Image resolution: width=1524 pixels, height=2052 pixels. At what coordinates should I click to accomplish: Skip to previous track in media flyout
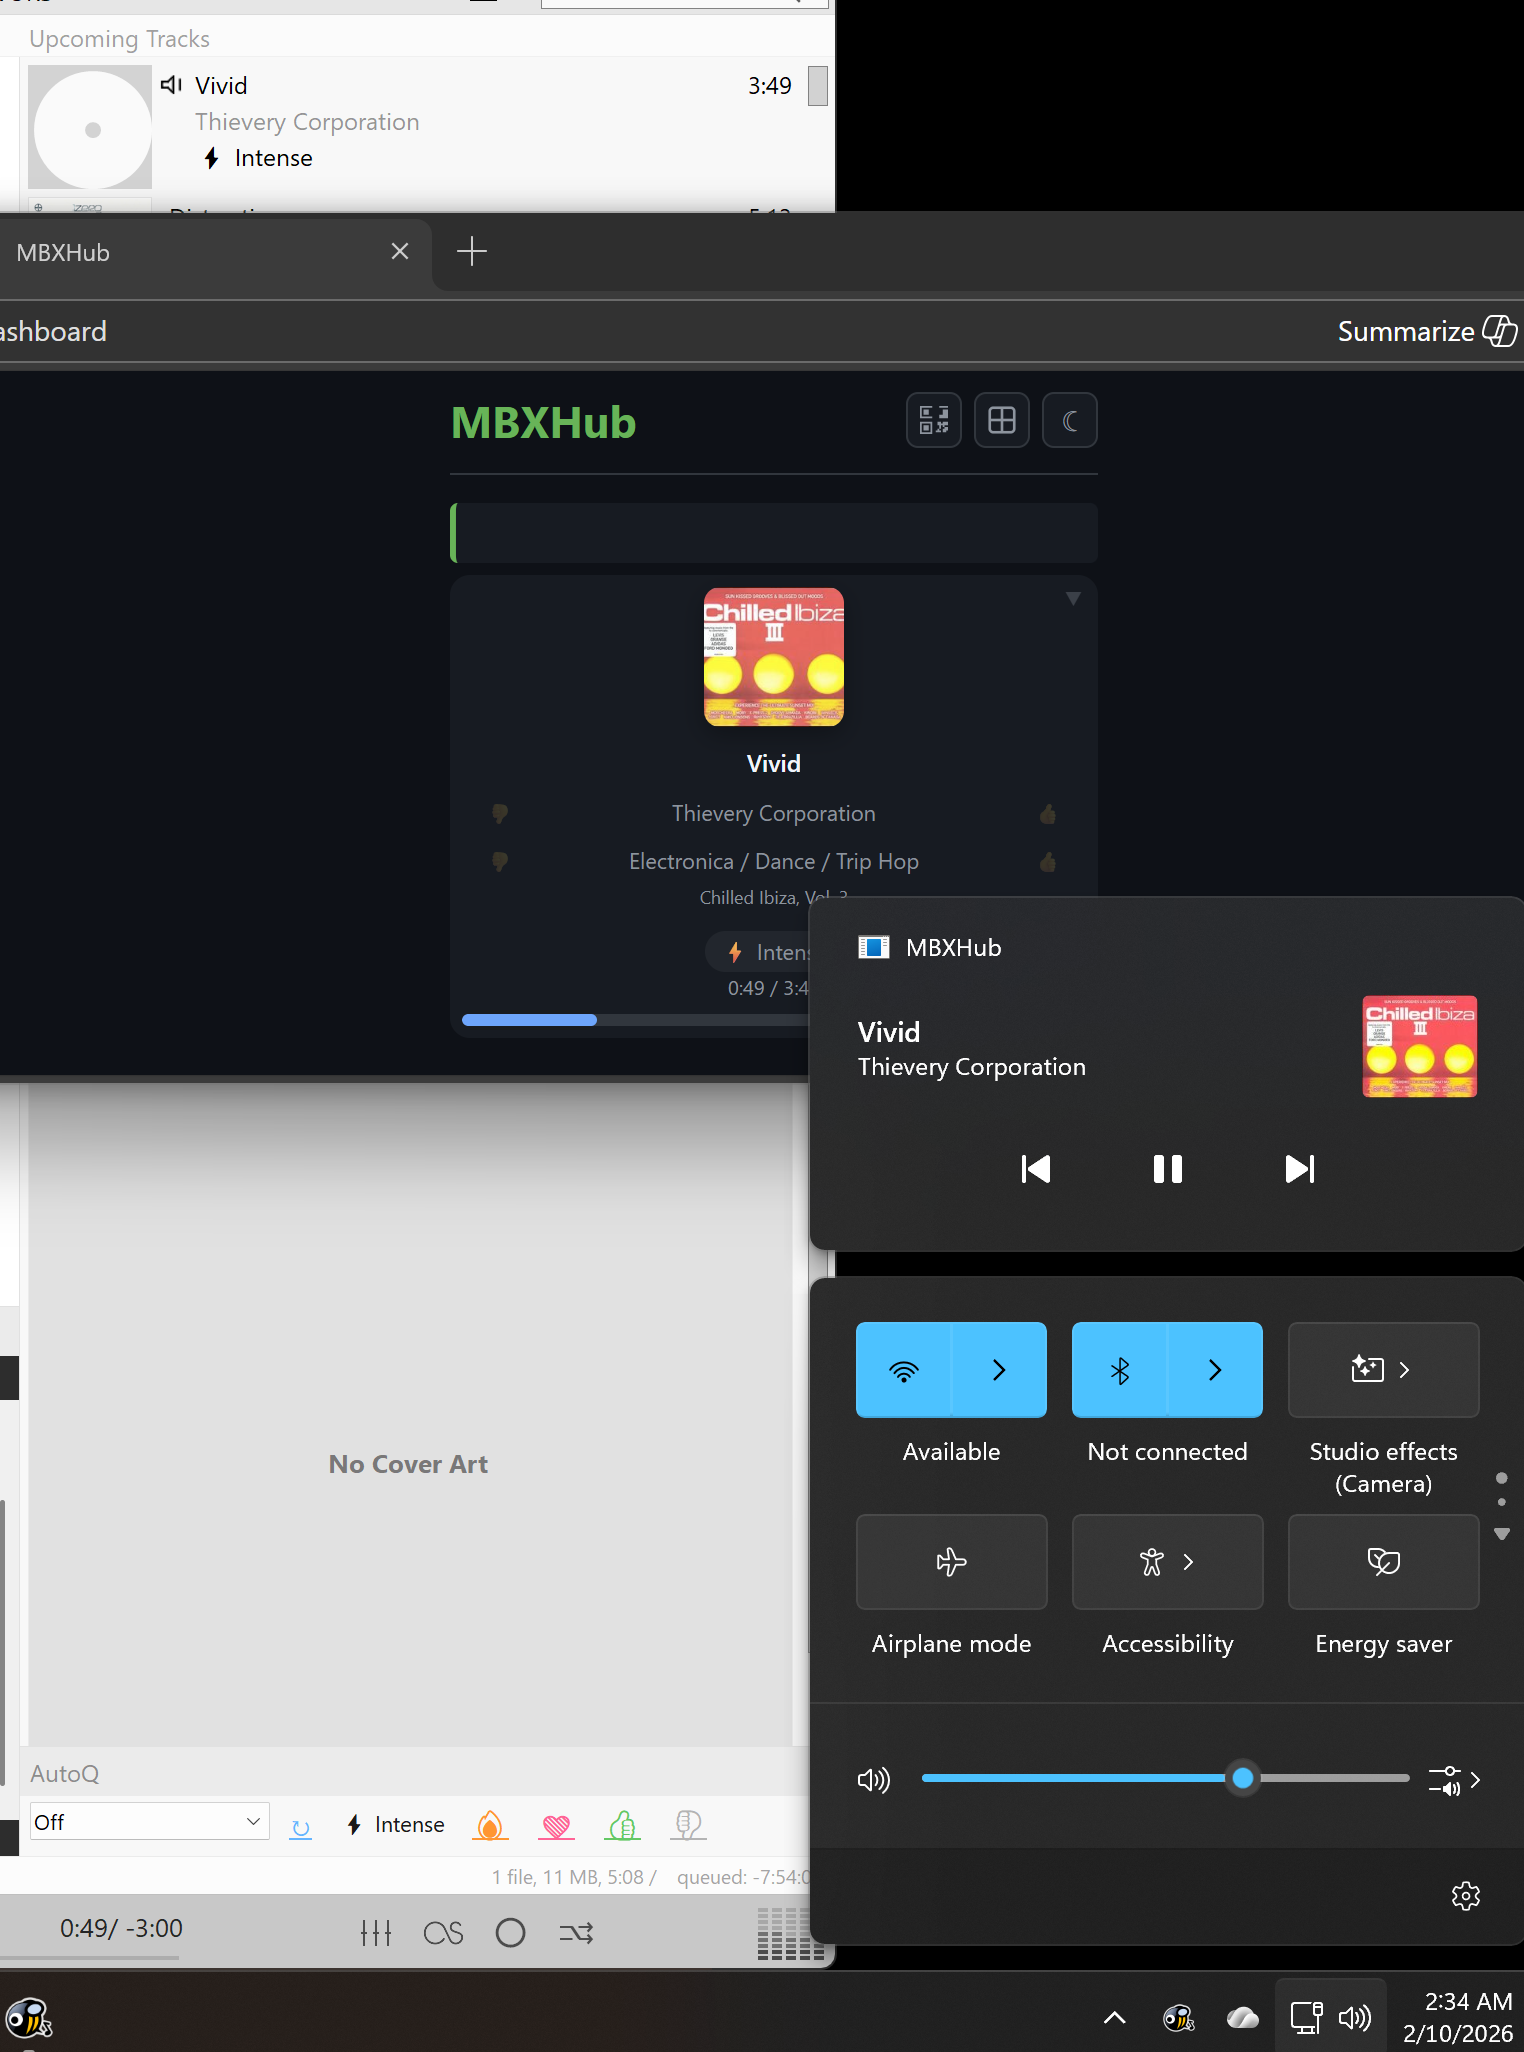[1036, 1169]
